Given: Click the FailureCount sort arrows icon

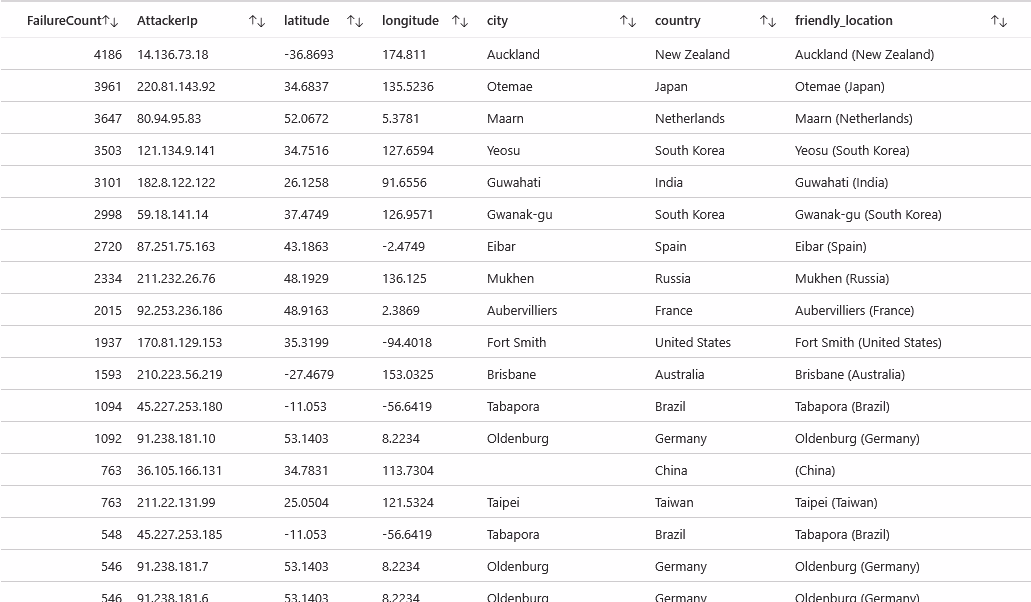Looking at the screenshot, I should [111, 21].
